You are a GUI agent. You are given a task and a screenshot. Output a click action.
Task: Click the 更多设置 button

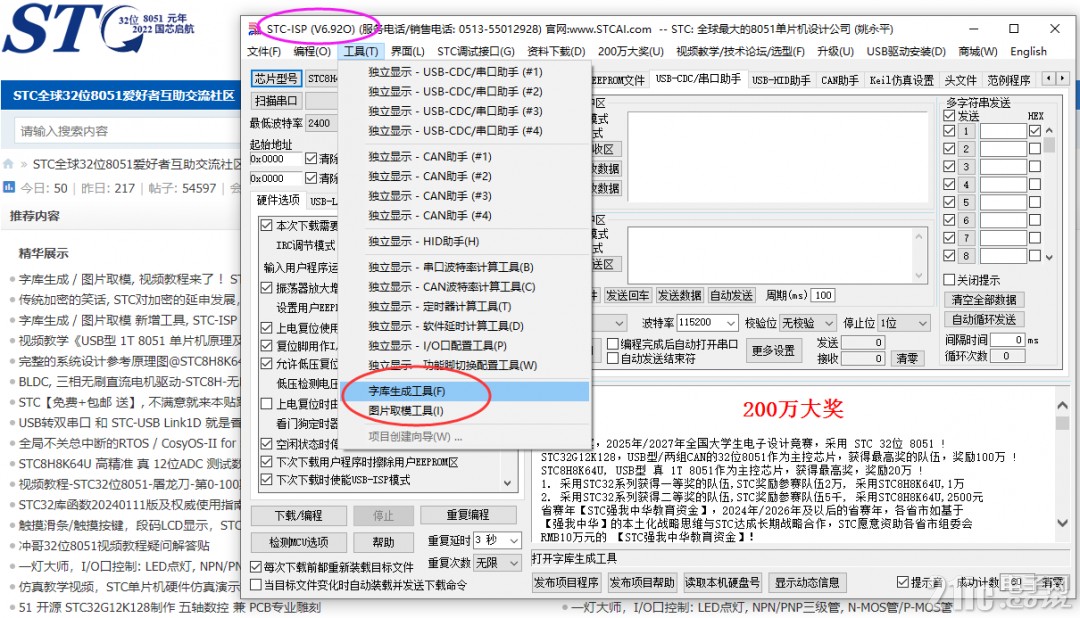click(x=773, y=351)
